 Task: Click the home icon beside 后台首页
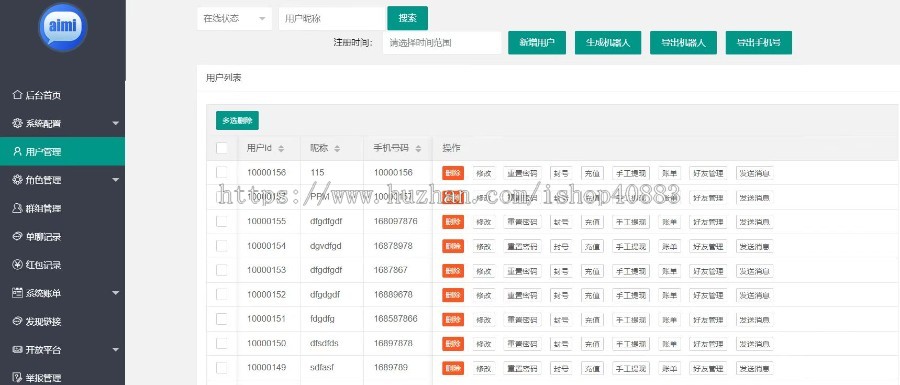(x=17, y=95)
